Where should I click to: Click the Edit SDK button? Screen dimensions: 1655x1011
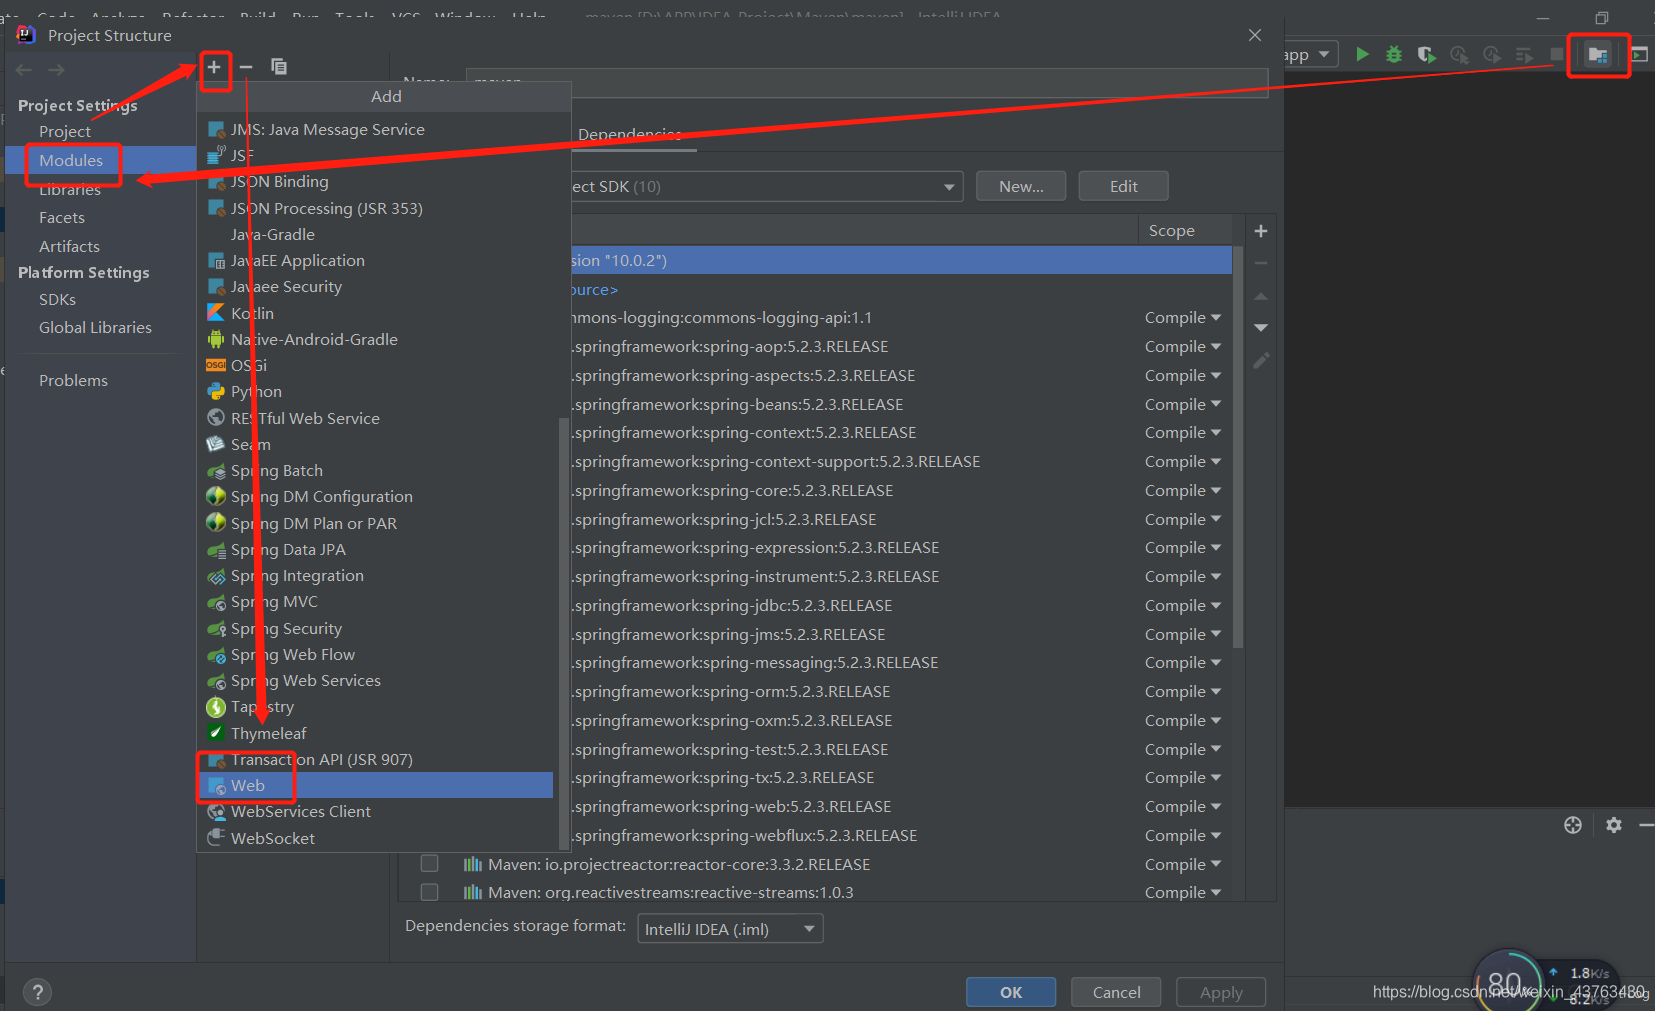1123,186
